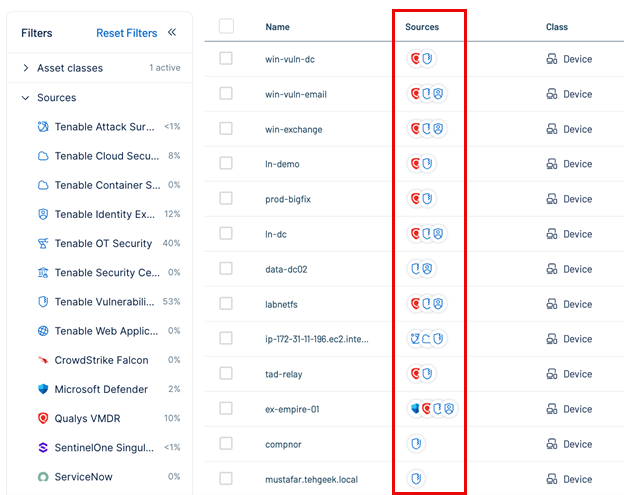
Task: Click the Sources column header
Action: point(422,27)
